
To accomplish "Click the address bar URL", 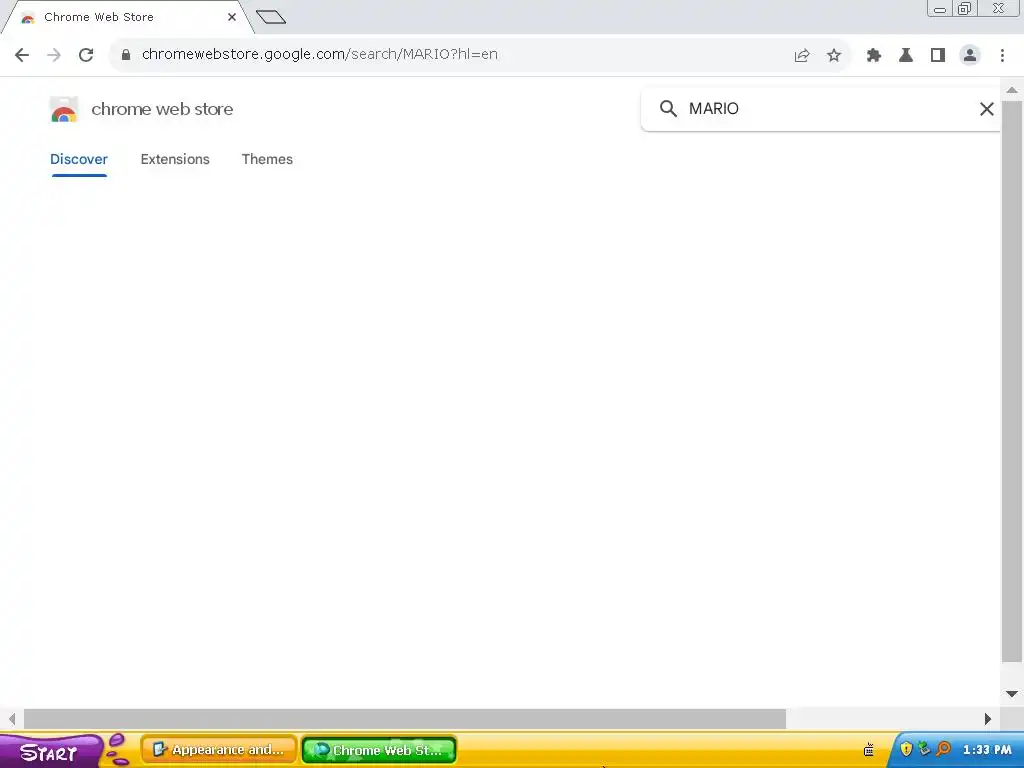I will coord(319,54).
